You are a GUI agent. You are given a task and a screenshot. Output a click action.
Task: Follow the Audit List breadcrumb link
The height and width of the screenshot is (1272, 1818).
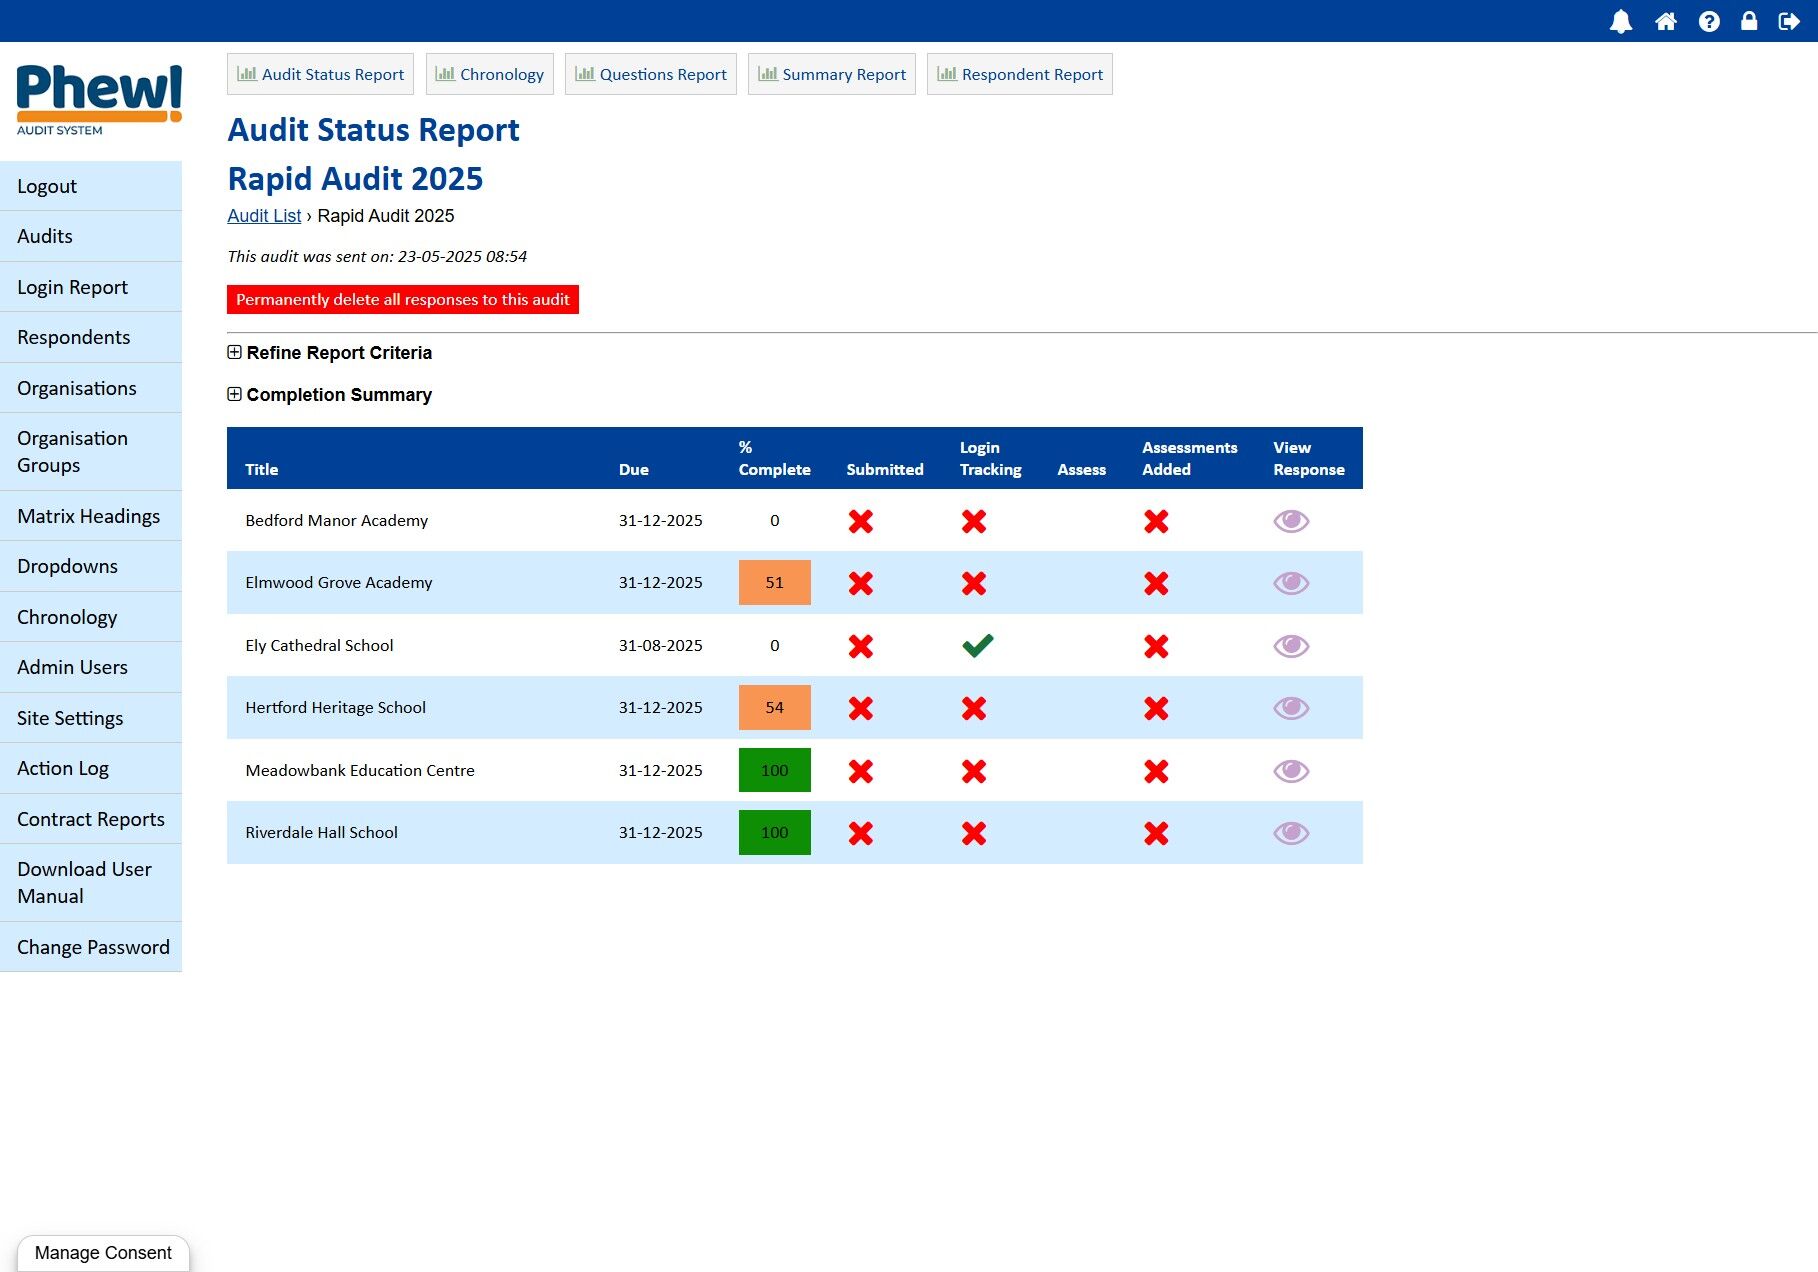pyautogui.click(x=264, y=216)
